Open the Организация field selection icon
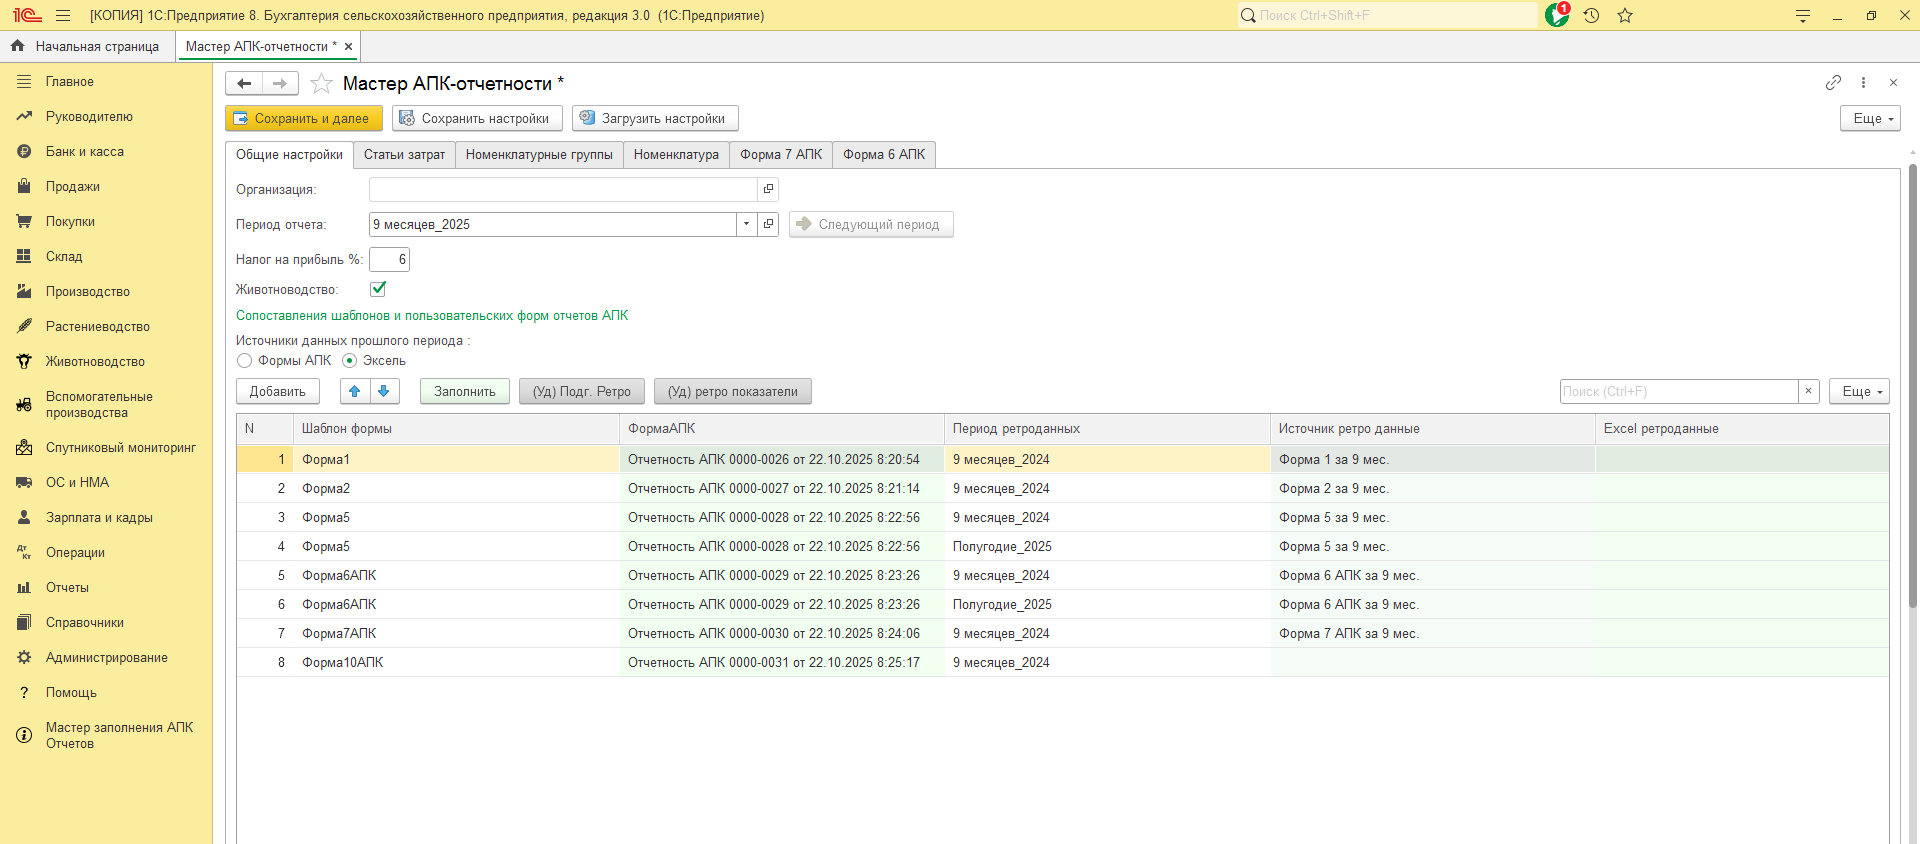The width and height of the screenshot is (1920, 844). [768, 190]
